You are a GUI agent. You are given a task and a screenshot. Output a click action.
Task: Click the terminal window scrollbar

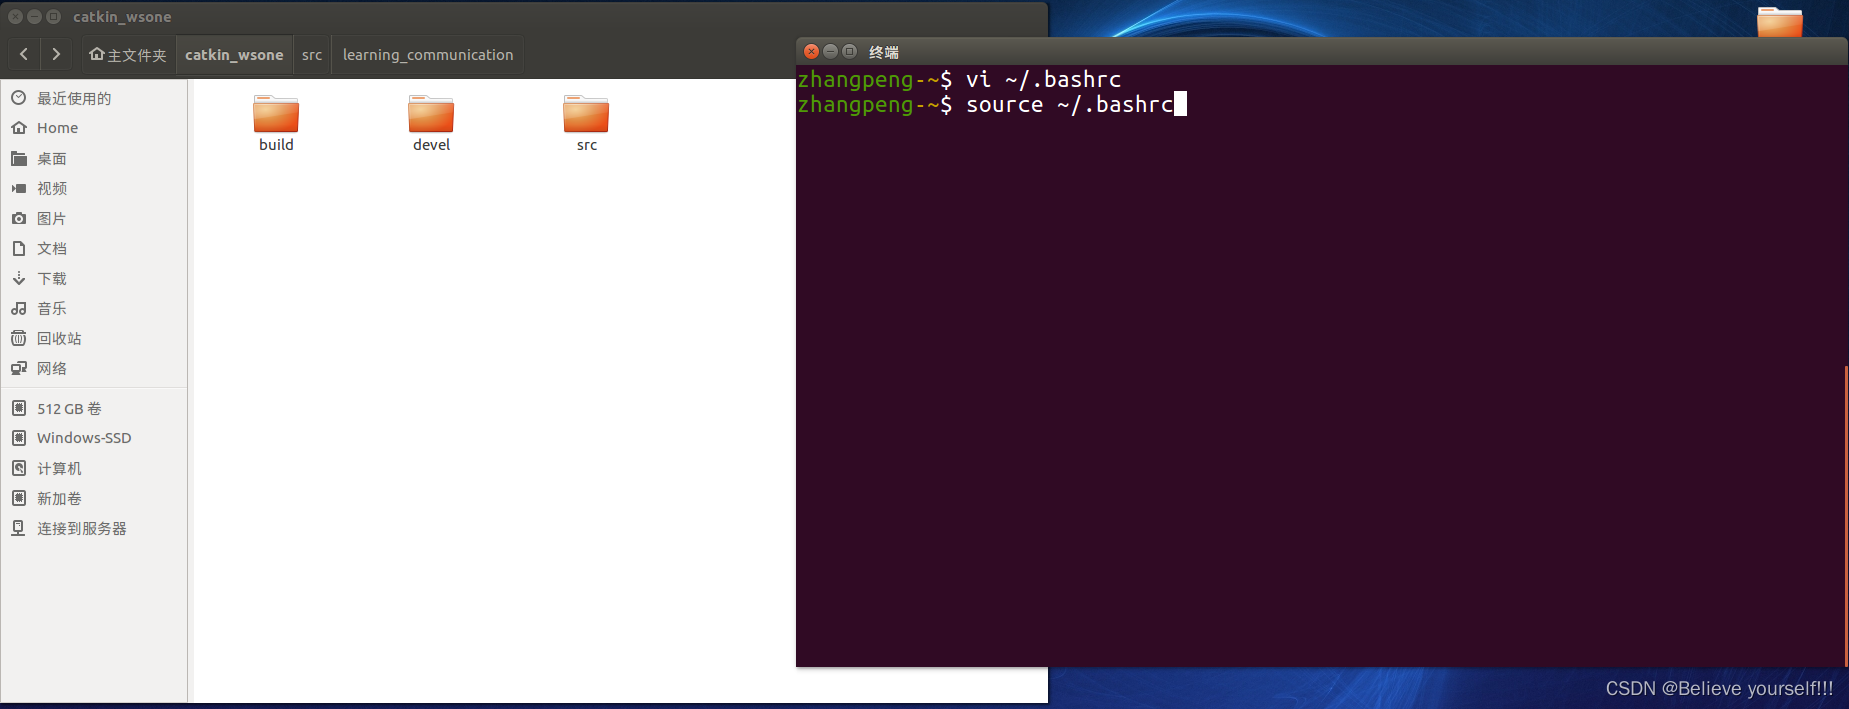coord(1845,516)
